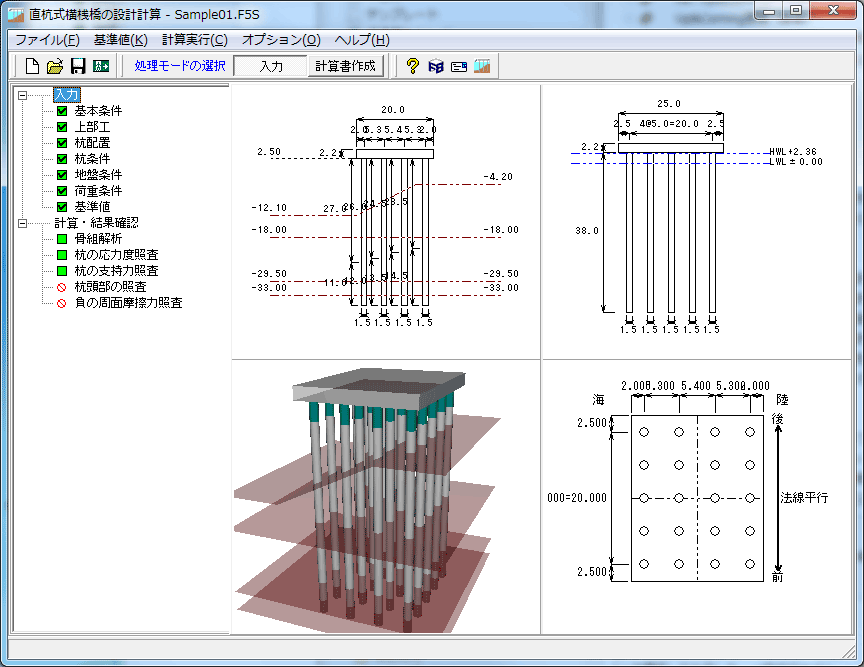Select the checked 基本条件 item
Image resolution: width=864 pixels, height=667 pixels.
point(97,111)
